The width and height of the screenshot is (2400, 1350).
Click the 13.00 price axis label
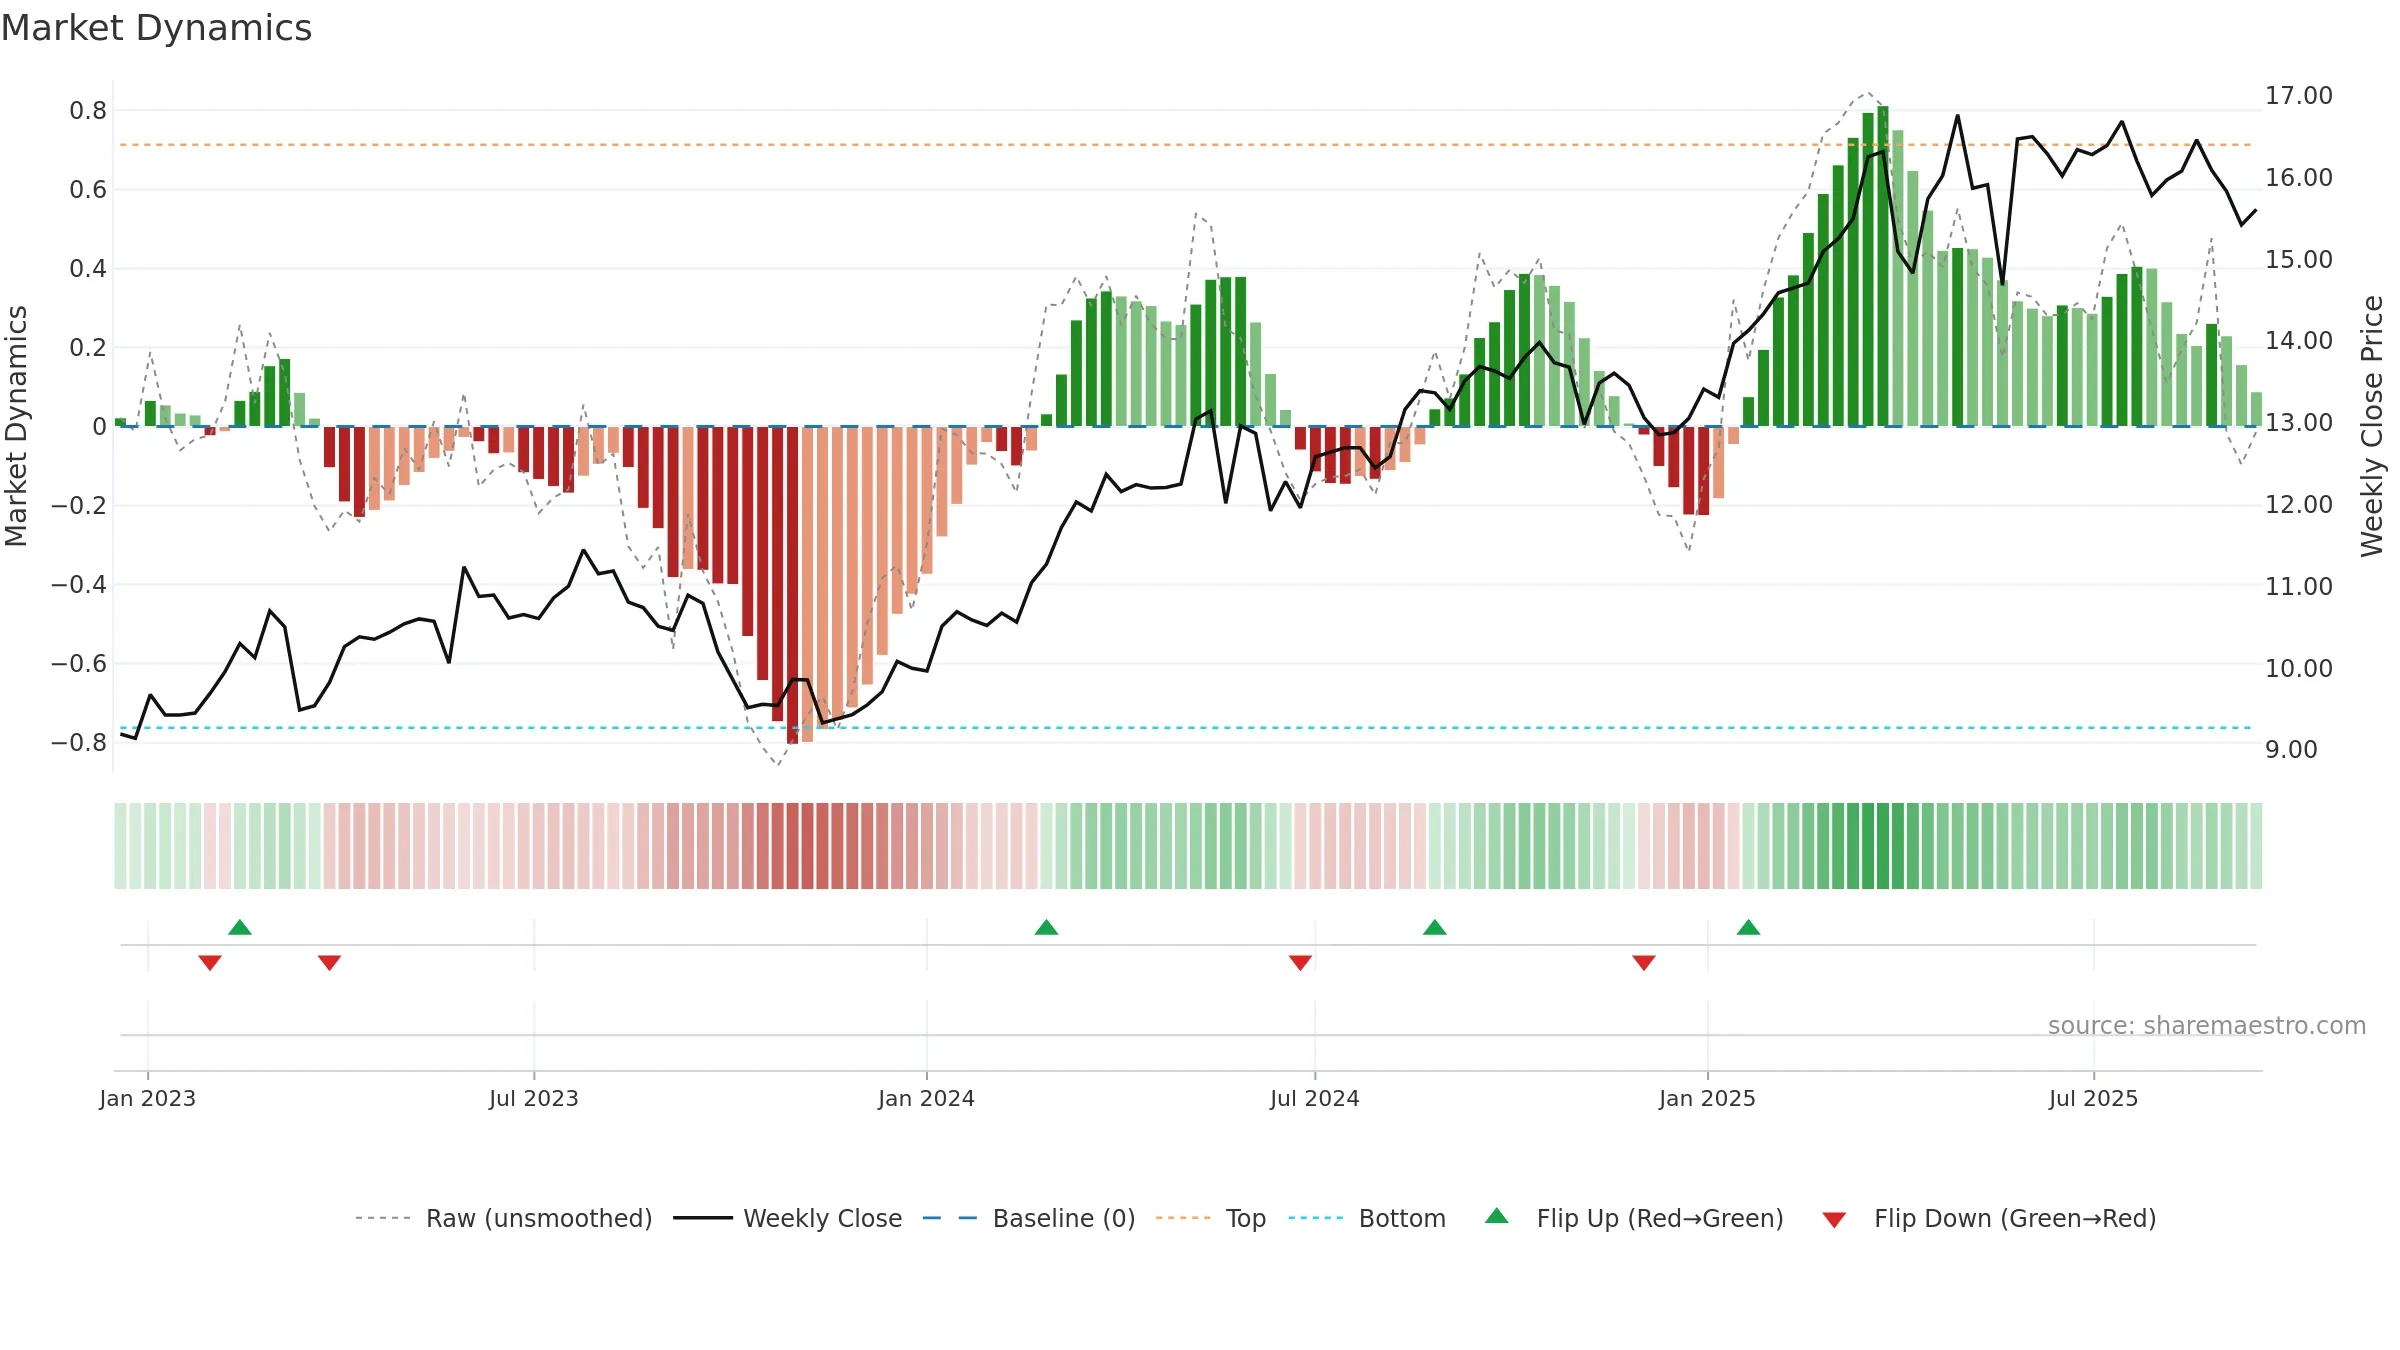2299,423
